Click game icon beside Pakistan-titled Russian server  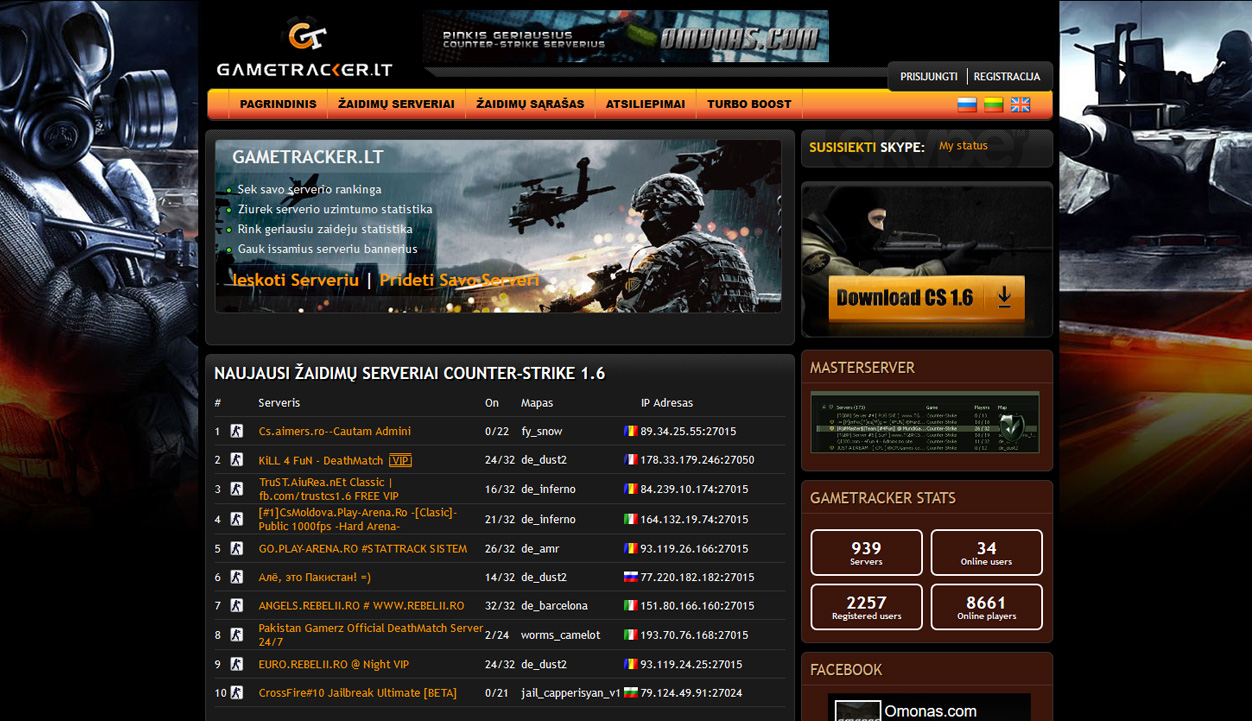(x=237, y=577)
